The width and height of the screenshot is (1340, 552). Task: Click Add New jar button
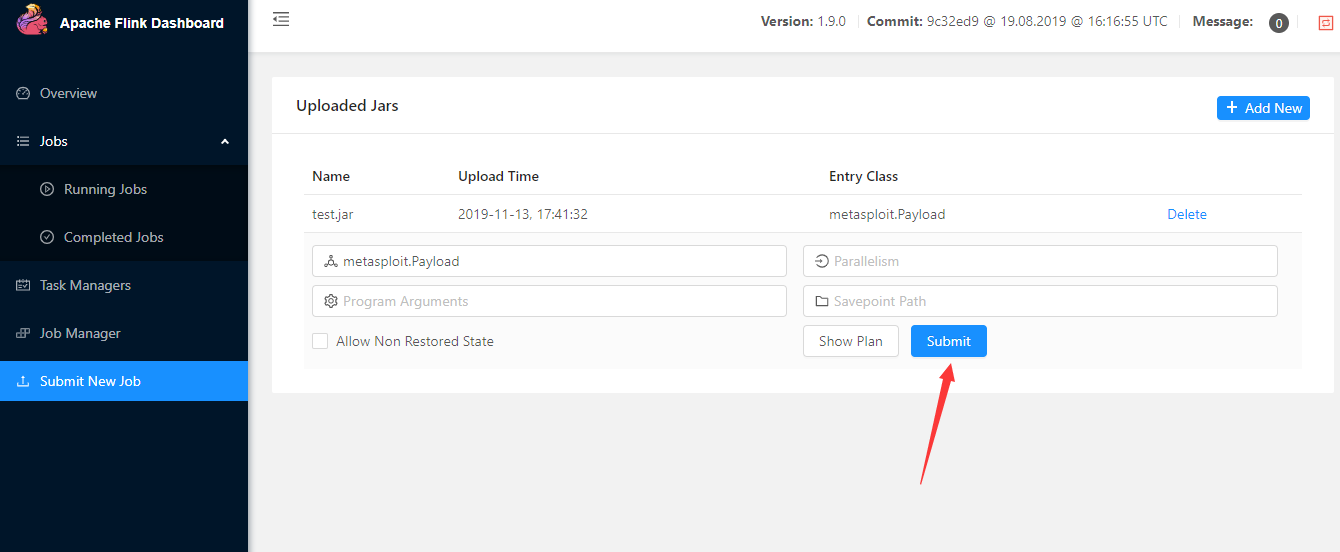pyautogui.click(x=1263, y=108)
